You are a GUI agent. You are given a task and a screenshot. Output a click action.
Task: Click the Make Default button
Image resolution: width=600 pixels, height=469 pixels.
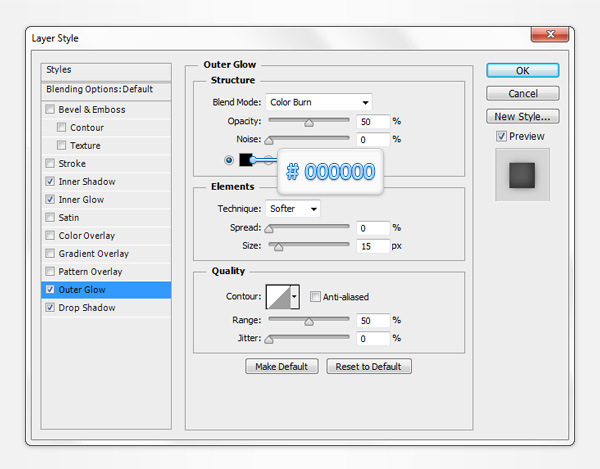tap(282, 366)
